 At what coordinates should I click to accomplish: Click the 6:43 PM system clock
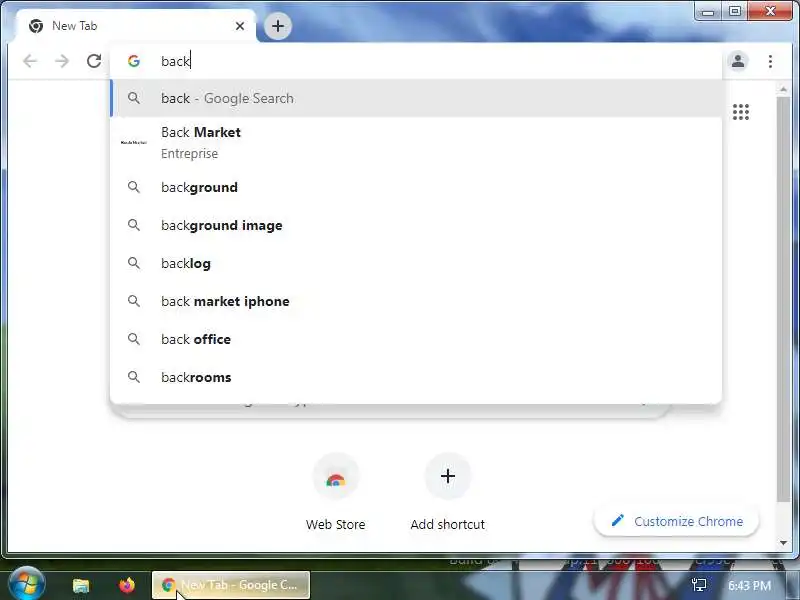[749, 585]
